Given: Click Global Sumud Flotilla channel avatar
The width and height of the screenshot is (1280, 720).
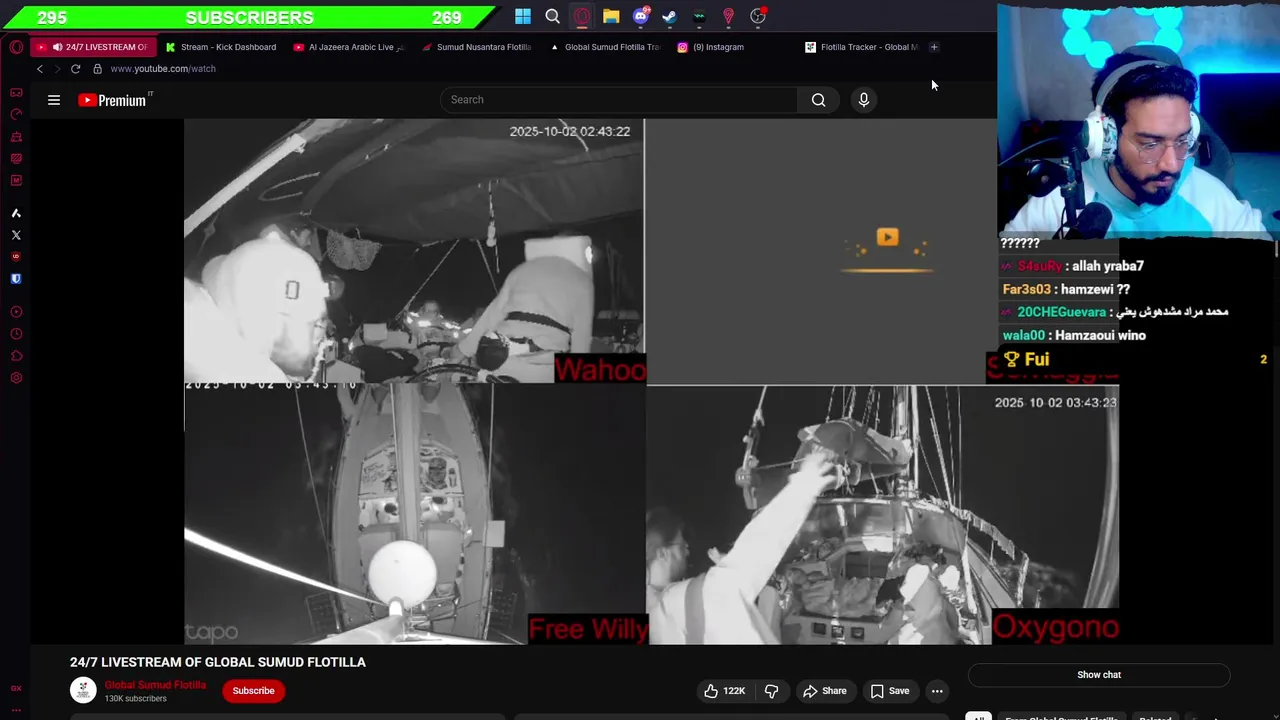Looking at the screenshot, I should (83, 690).
